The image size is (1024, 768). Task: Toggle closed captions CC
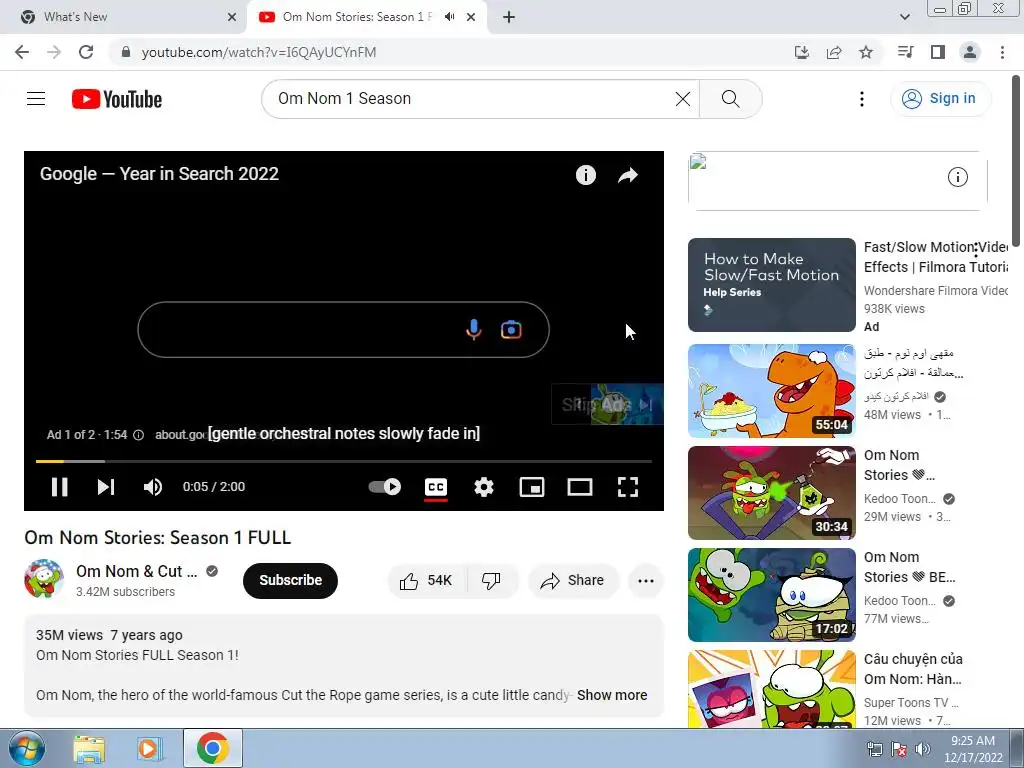pos(436,487)
